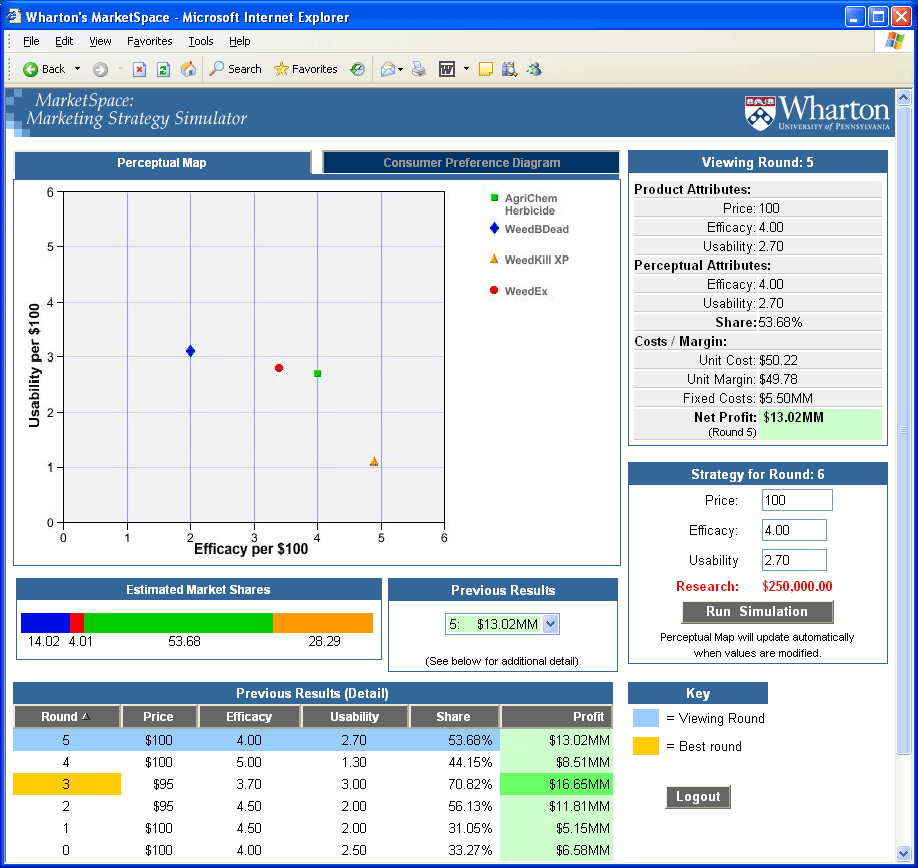Viewport: 918px width, 868px height.
Task: Open the History toolbar icon
Action: (357, 69)
